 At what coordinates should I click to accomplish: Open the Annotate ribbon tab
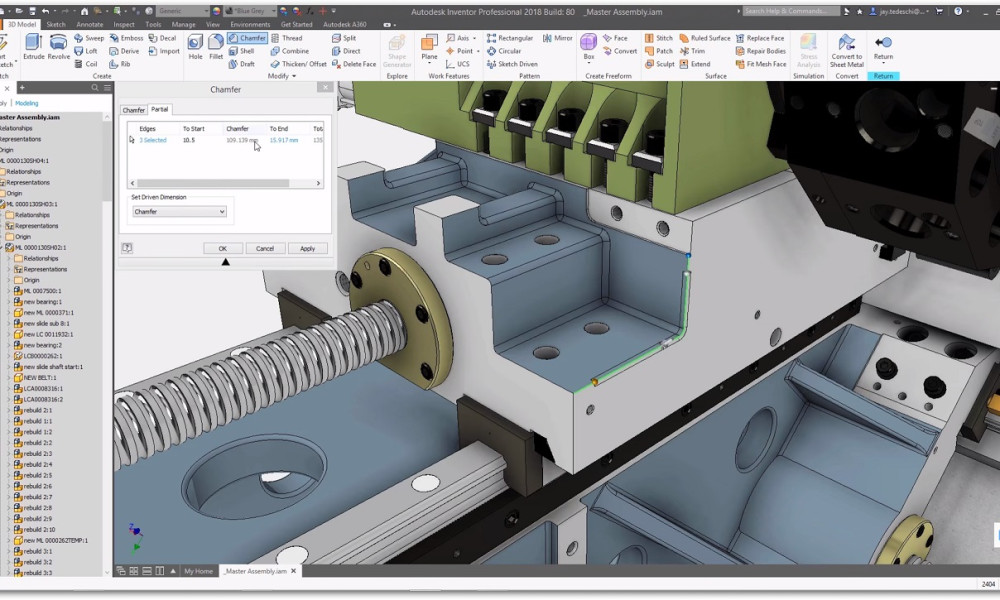tap(89, 24)
